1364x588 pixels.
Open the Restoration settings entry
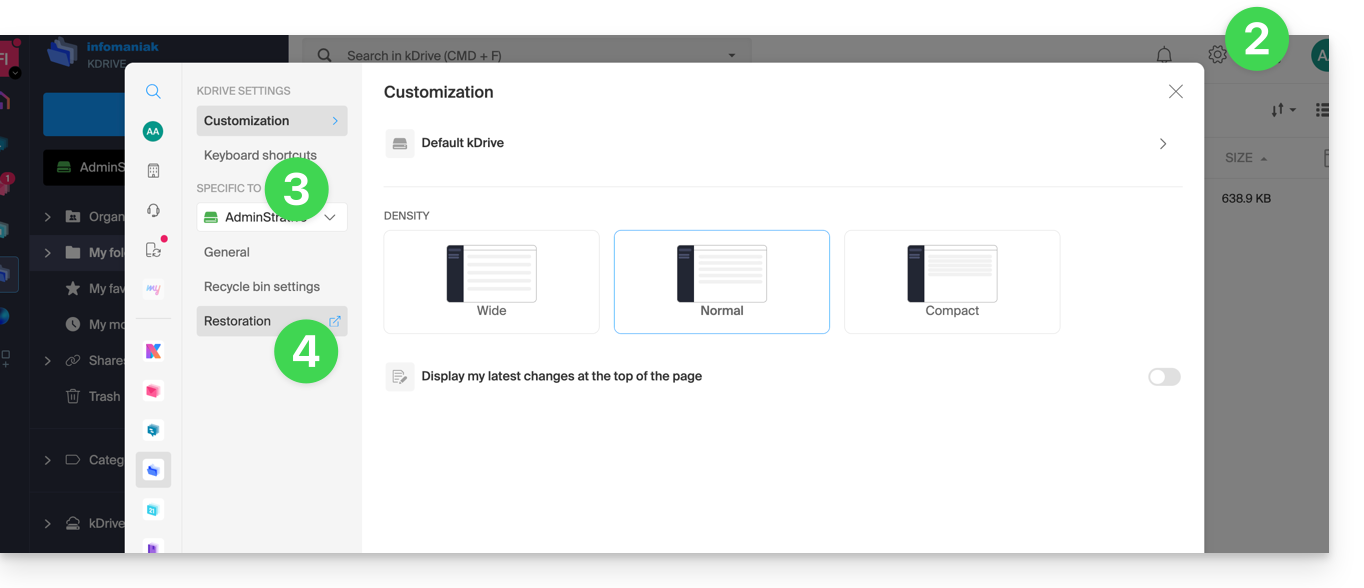coord(272,321)
